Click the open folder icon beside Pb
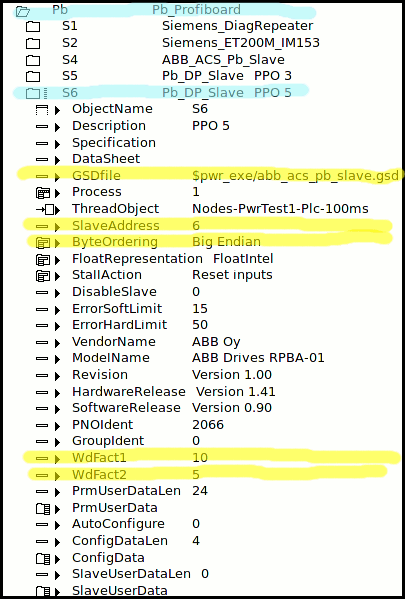This screenshot has width=405, height=599. (x=23, y=11)
